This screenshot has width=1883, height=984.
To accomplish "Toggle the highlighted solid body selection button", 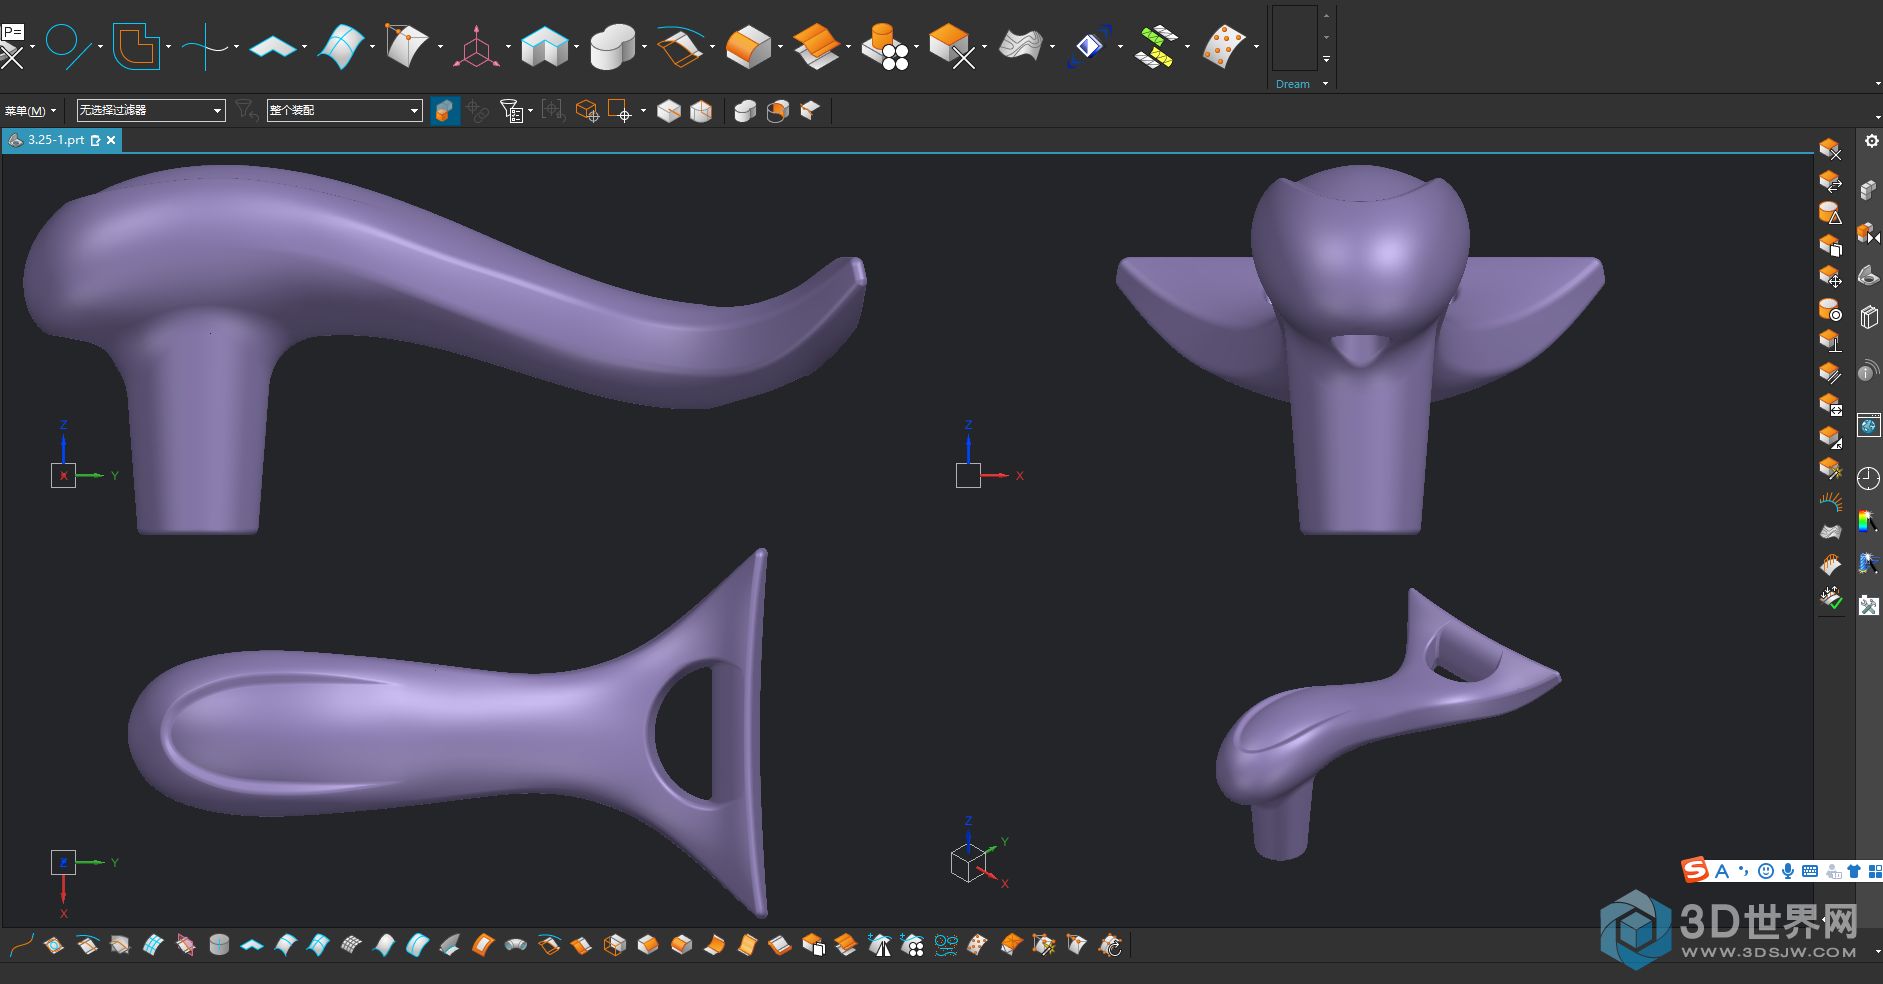I will click(445, 111).
